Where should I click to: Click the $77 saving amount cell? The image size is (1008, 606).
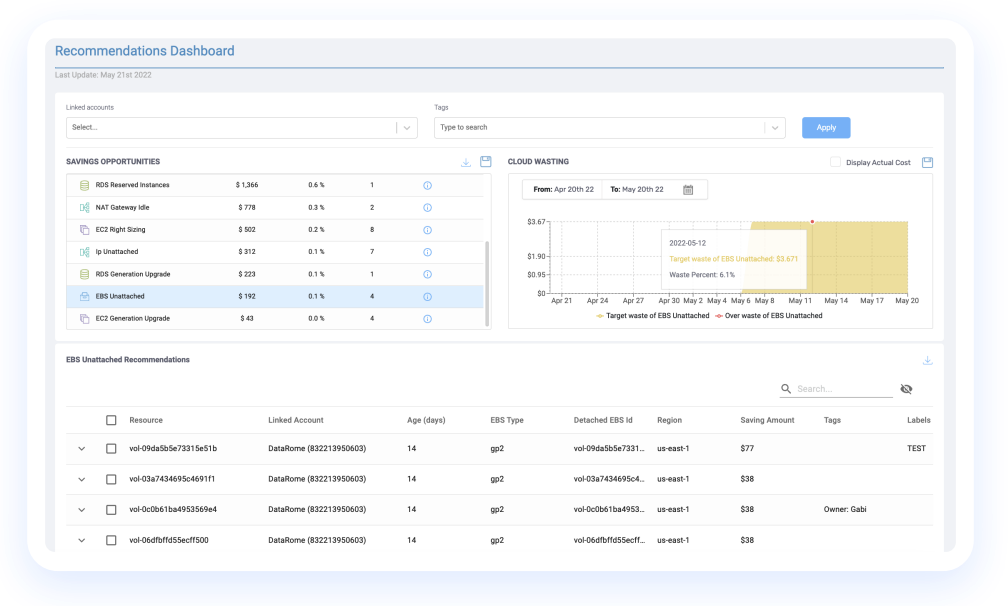(x=747, y=449)
